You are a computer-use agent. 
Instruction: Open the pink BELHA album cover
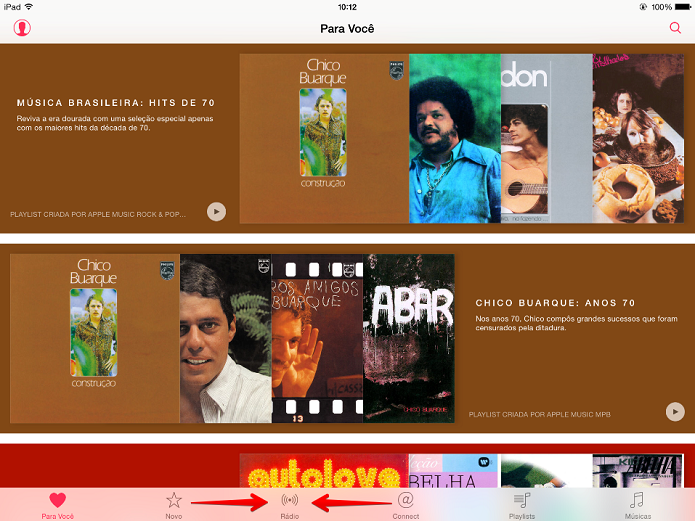(455, 470)
